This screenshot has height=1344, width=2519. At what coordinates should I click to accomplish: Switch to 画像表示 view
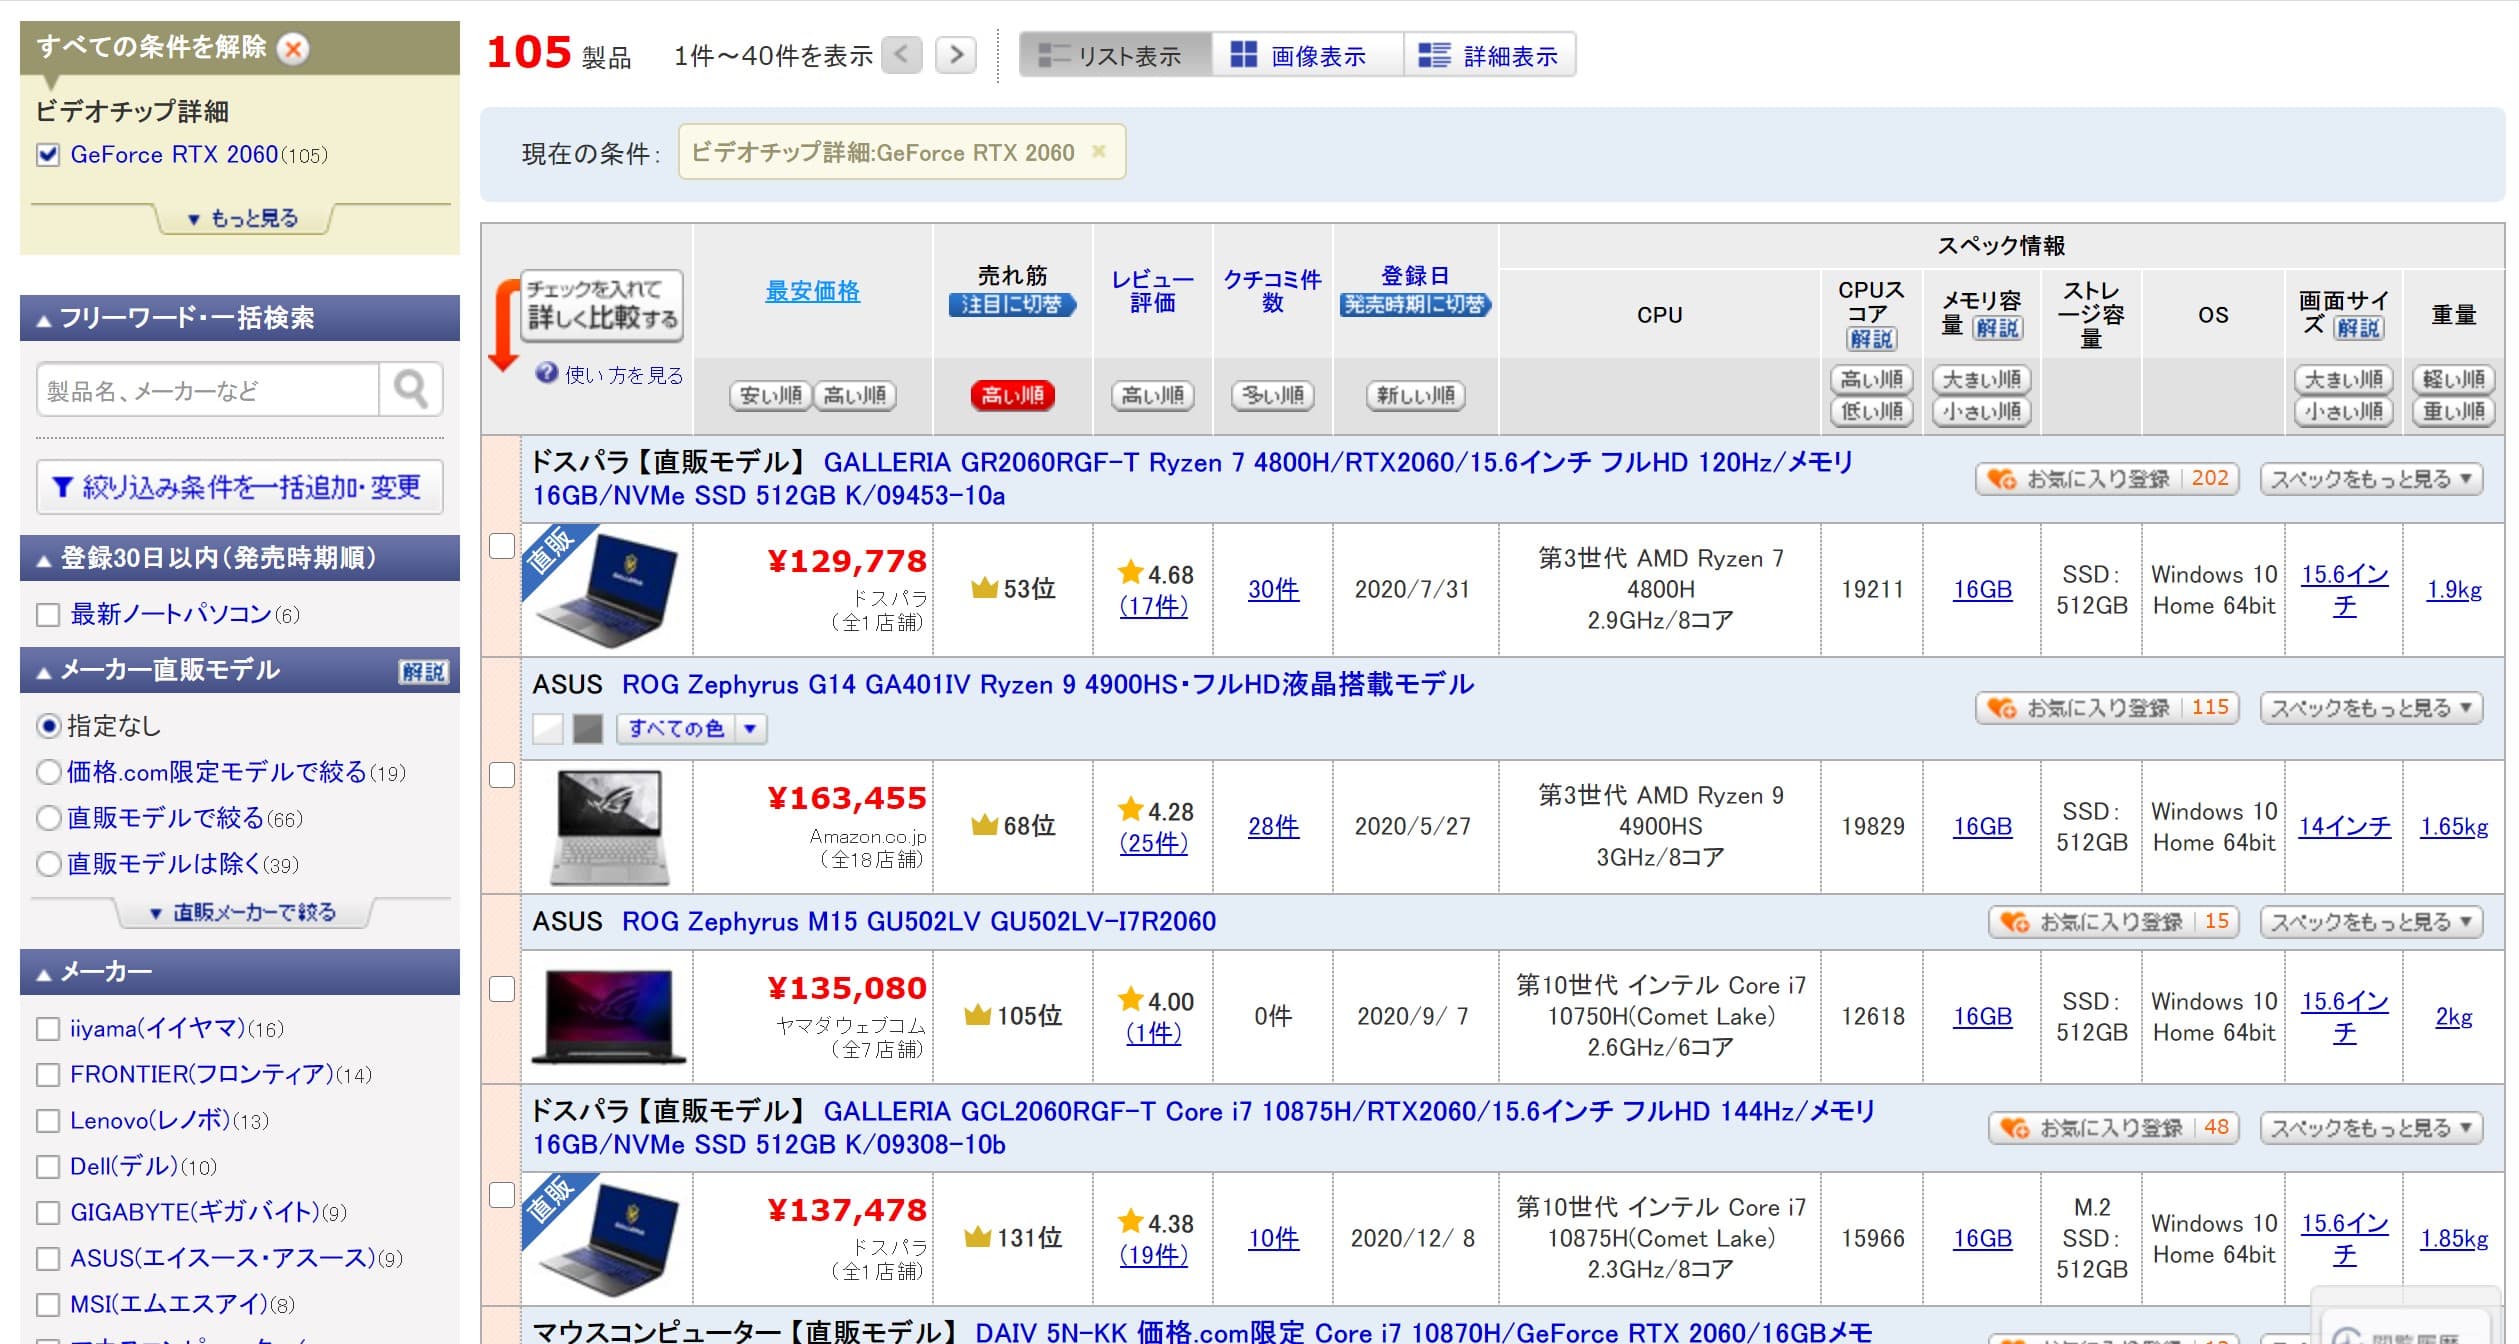click(x=1307, y=55)
